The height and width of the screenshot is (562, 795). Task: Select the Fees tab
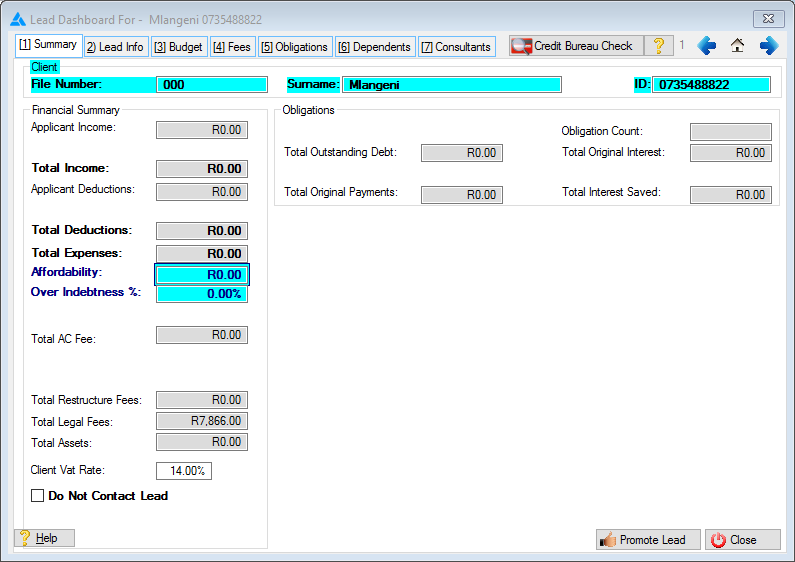pyautogui.click(x=232, y=47)
